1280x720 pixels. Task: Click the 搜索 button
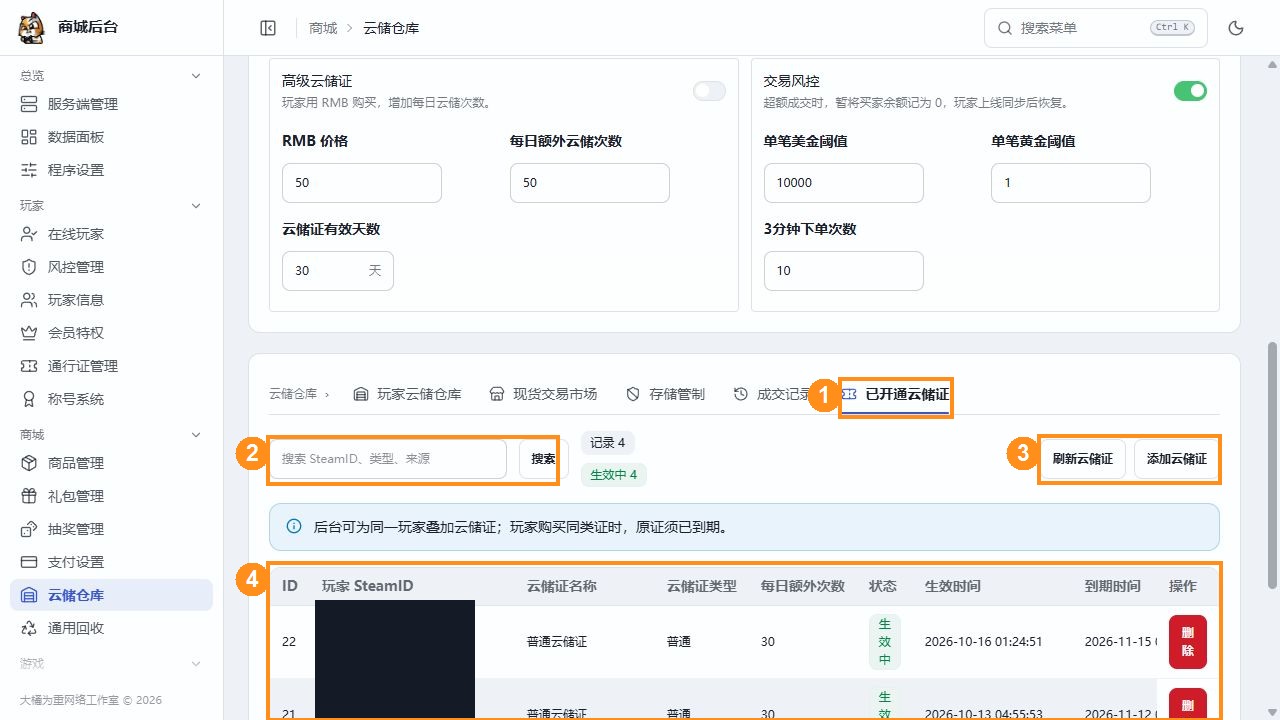543,459
